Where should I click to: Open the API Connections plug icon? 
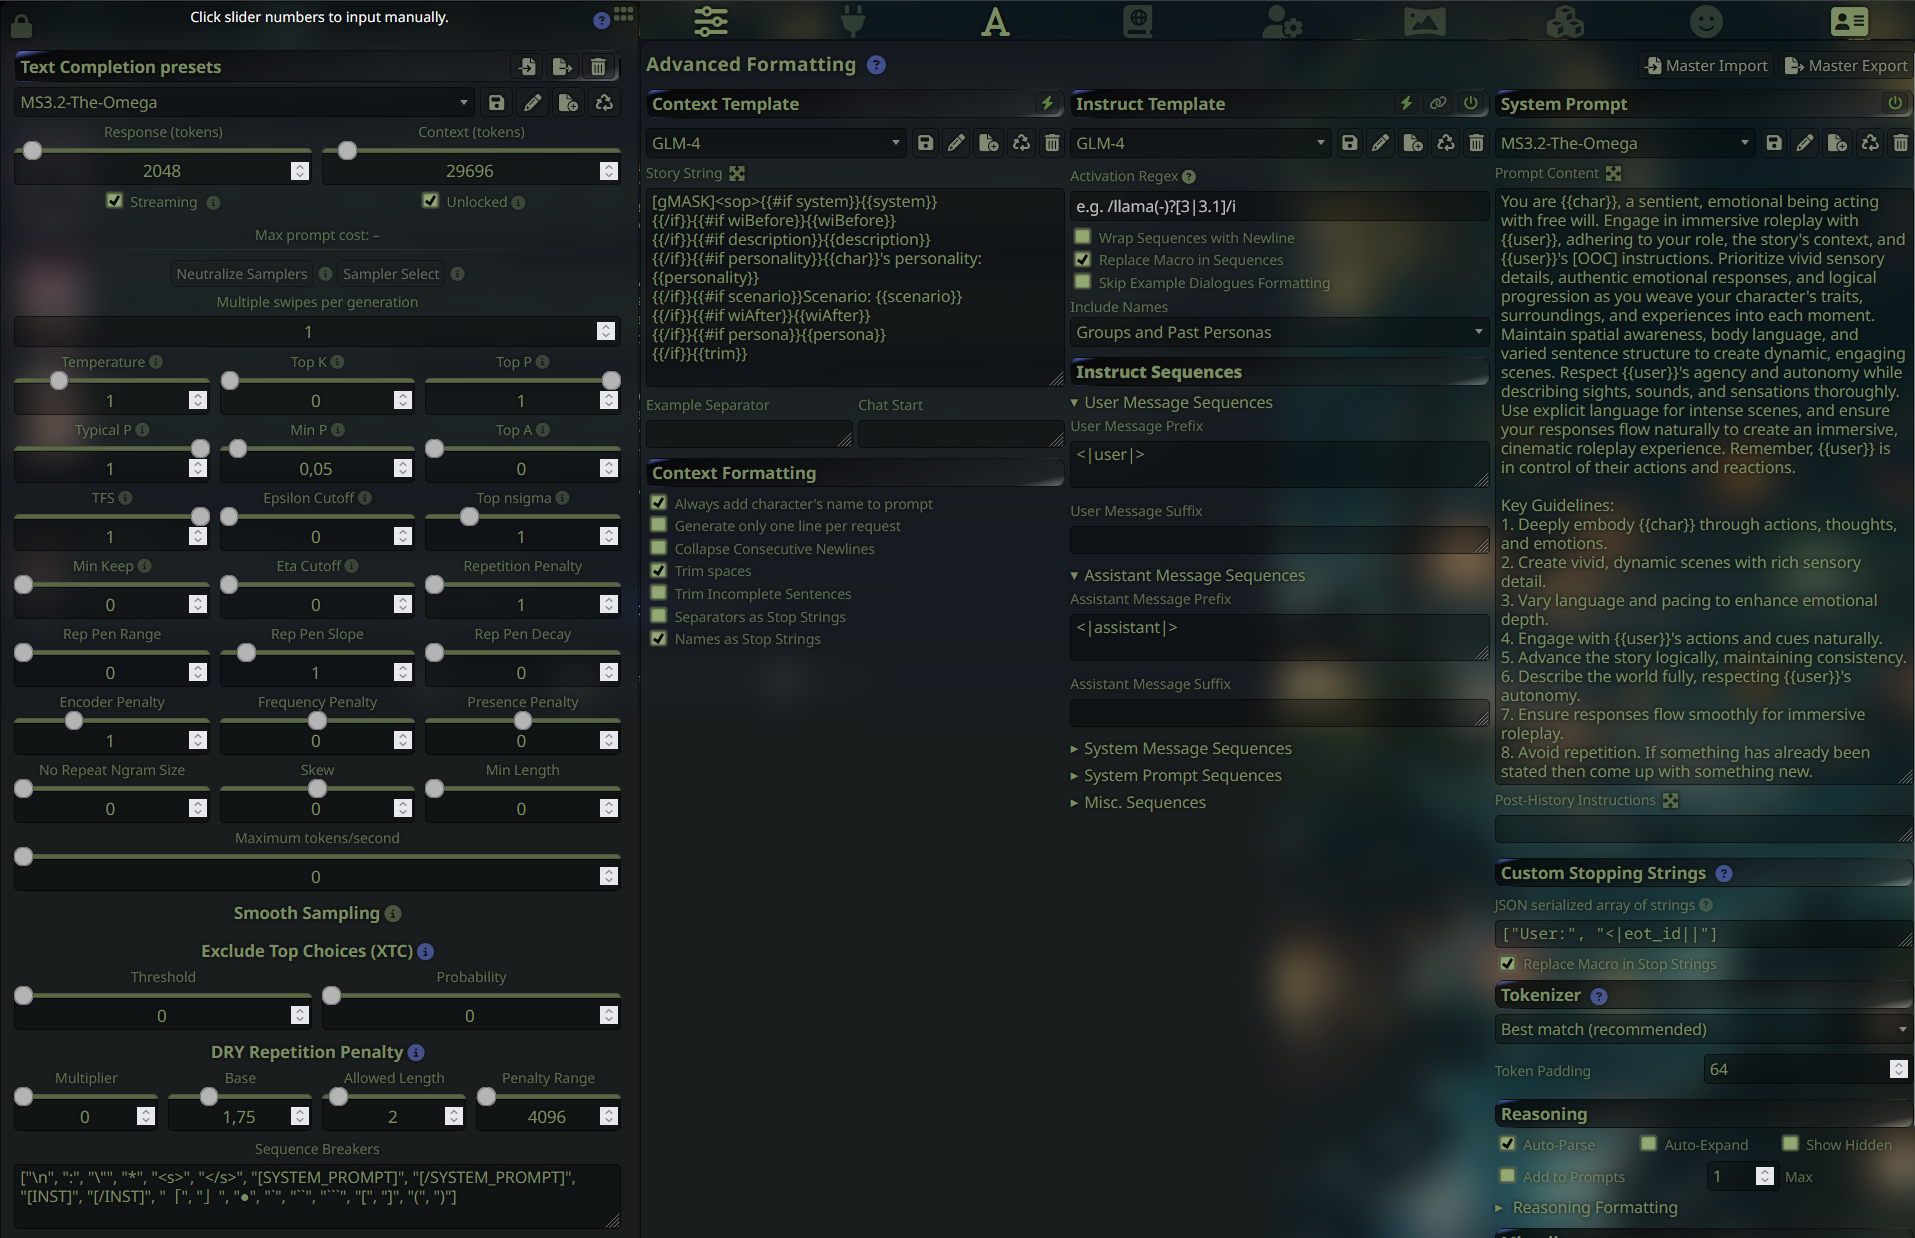click(853, 21)
